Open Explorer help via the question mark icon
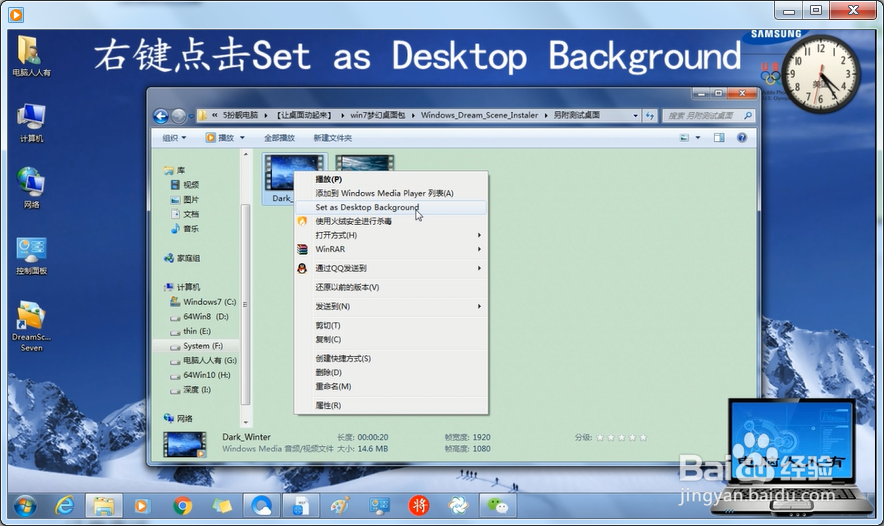Screen dimensions: 884x526 (x=742, y=138)
